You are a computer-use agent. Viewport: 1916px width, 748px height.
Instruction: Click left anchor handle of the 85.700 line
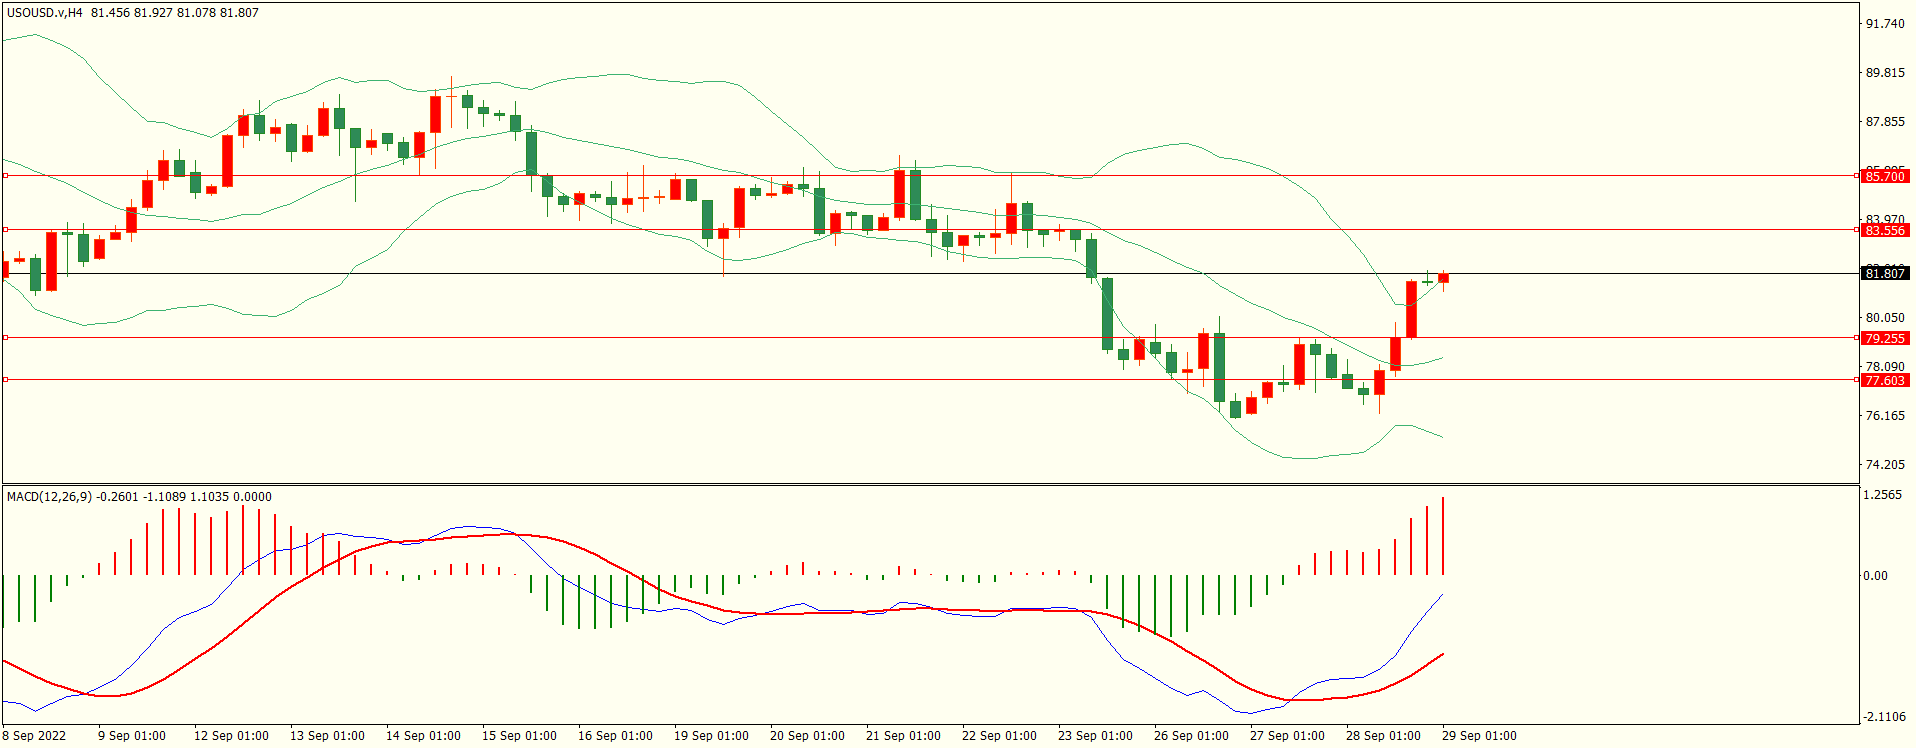point(5,176)
